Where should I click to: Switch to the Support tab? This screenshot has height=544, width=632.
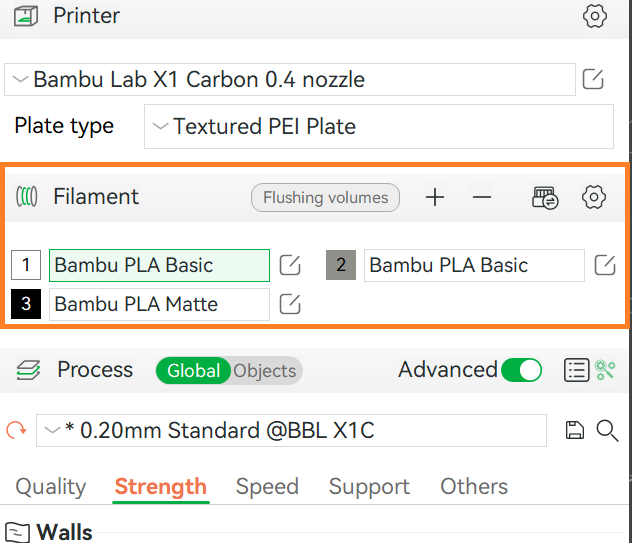click(369, 487)
